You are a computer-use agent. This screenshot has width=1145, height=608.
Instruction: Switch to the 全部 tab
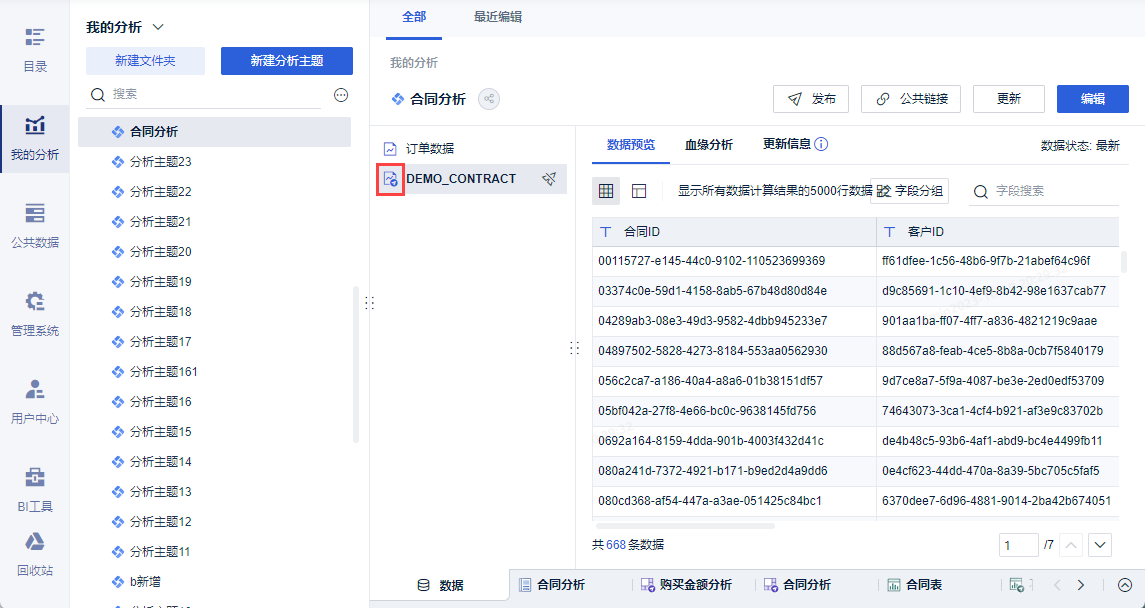point(414,17)
